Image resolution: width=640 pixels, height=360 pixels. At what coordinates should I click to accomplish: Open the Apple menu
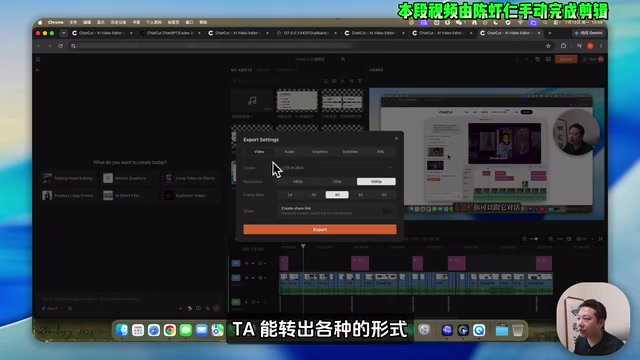[x=40, y=22]
